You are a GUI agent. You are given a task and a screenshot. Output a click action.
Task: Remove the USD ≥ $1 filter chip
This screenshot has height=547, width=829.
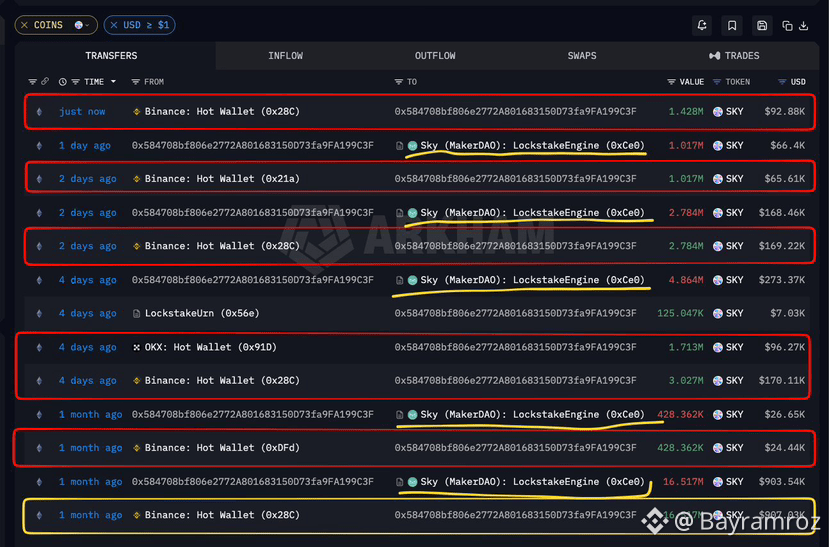tap(114, 25)
